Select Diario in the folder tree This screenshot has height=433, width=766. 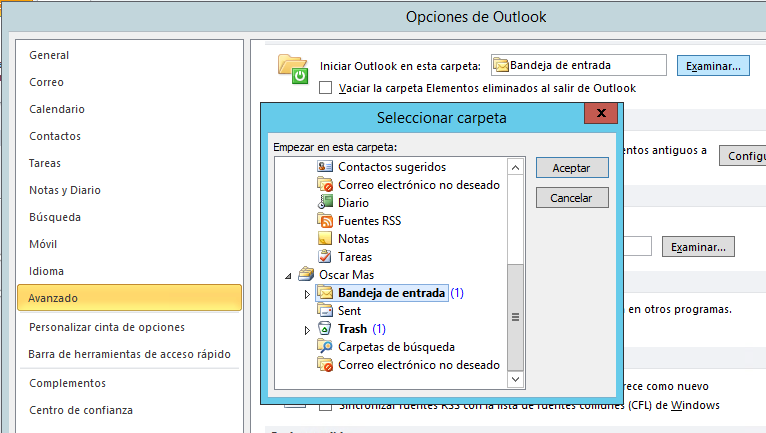pos(353,202)
